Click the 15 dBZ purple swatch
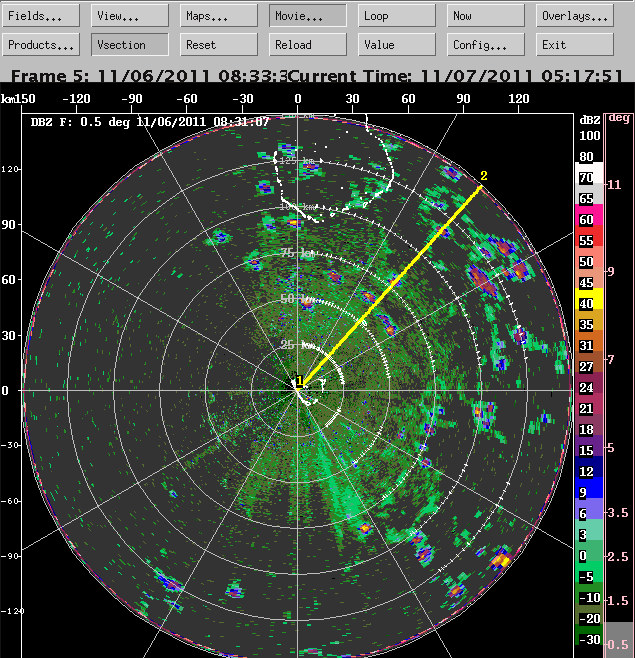Screen dimensions: 635x658 point(589,446)
